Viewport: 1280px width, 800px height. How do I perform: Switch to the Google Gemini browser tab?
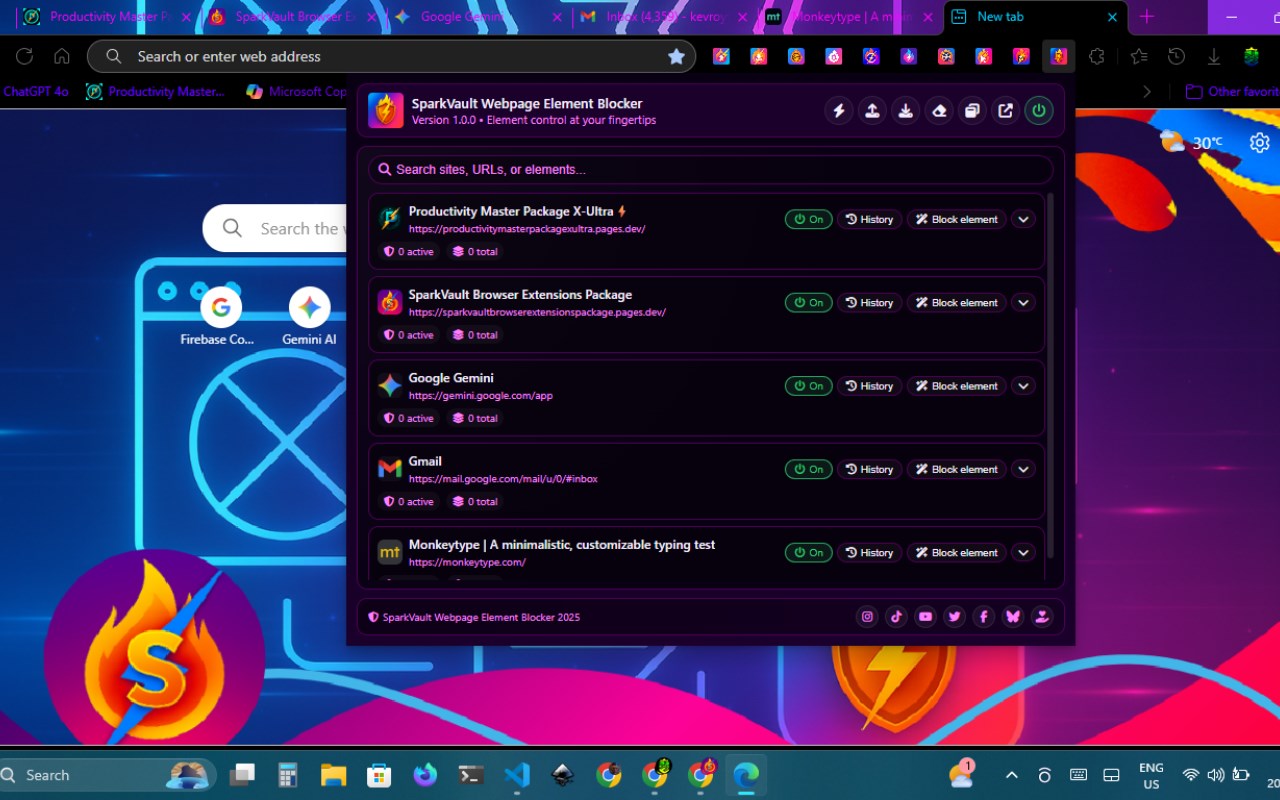476,17
